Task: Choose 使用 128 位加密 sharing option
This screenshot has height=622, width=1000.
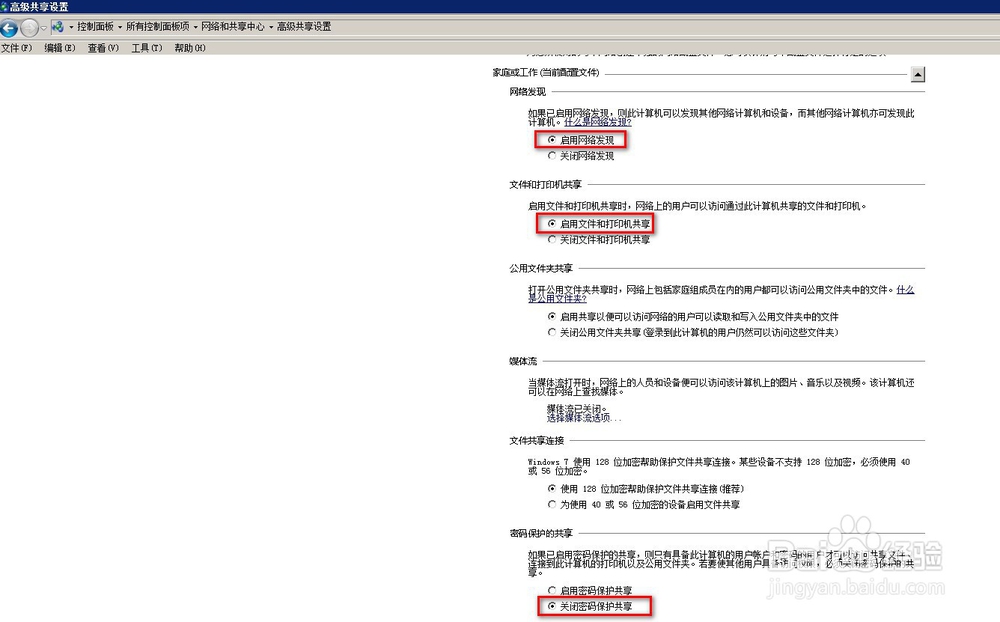Action: (553, 489)
